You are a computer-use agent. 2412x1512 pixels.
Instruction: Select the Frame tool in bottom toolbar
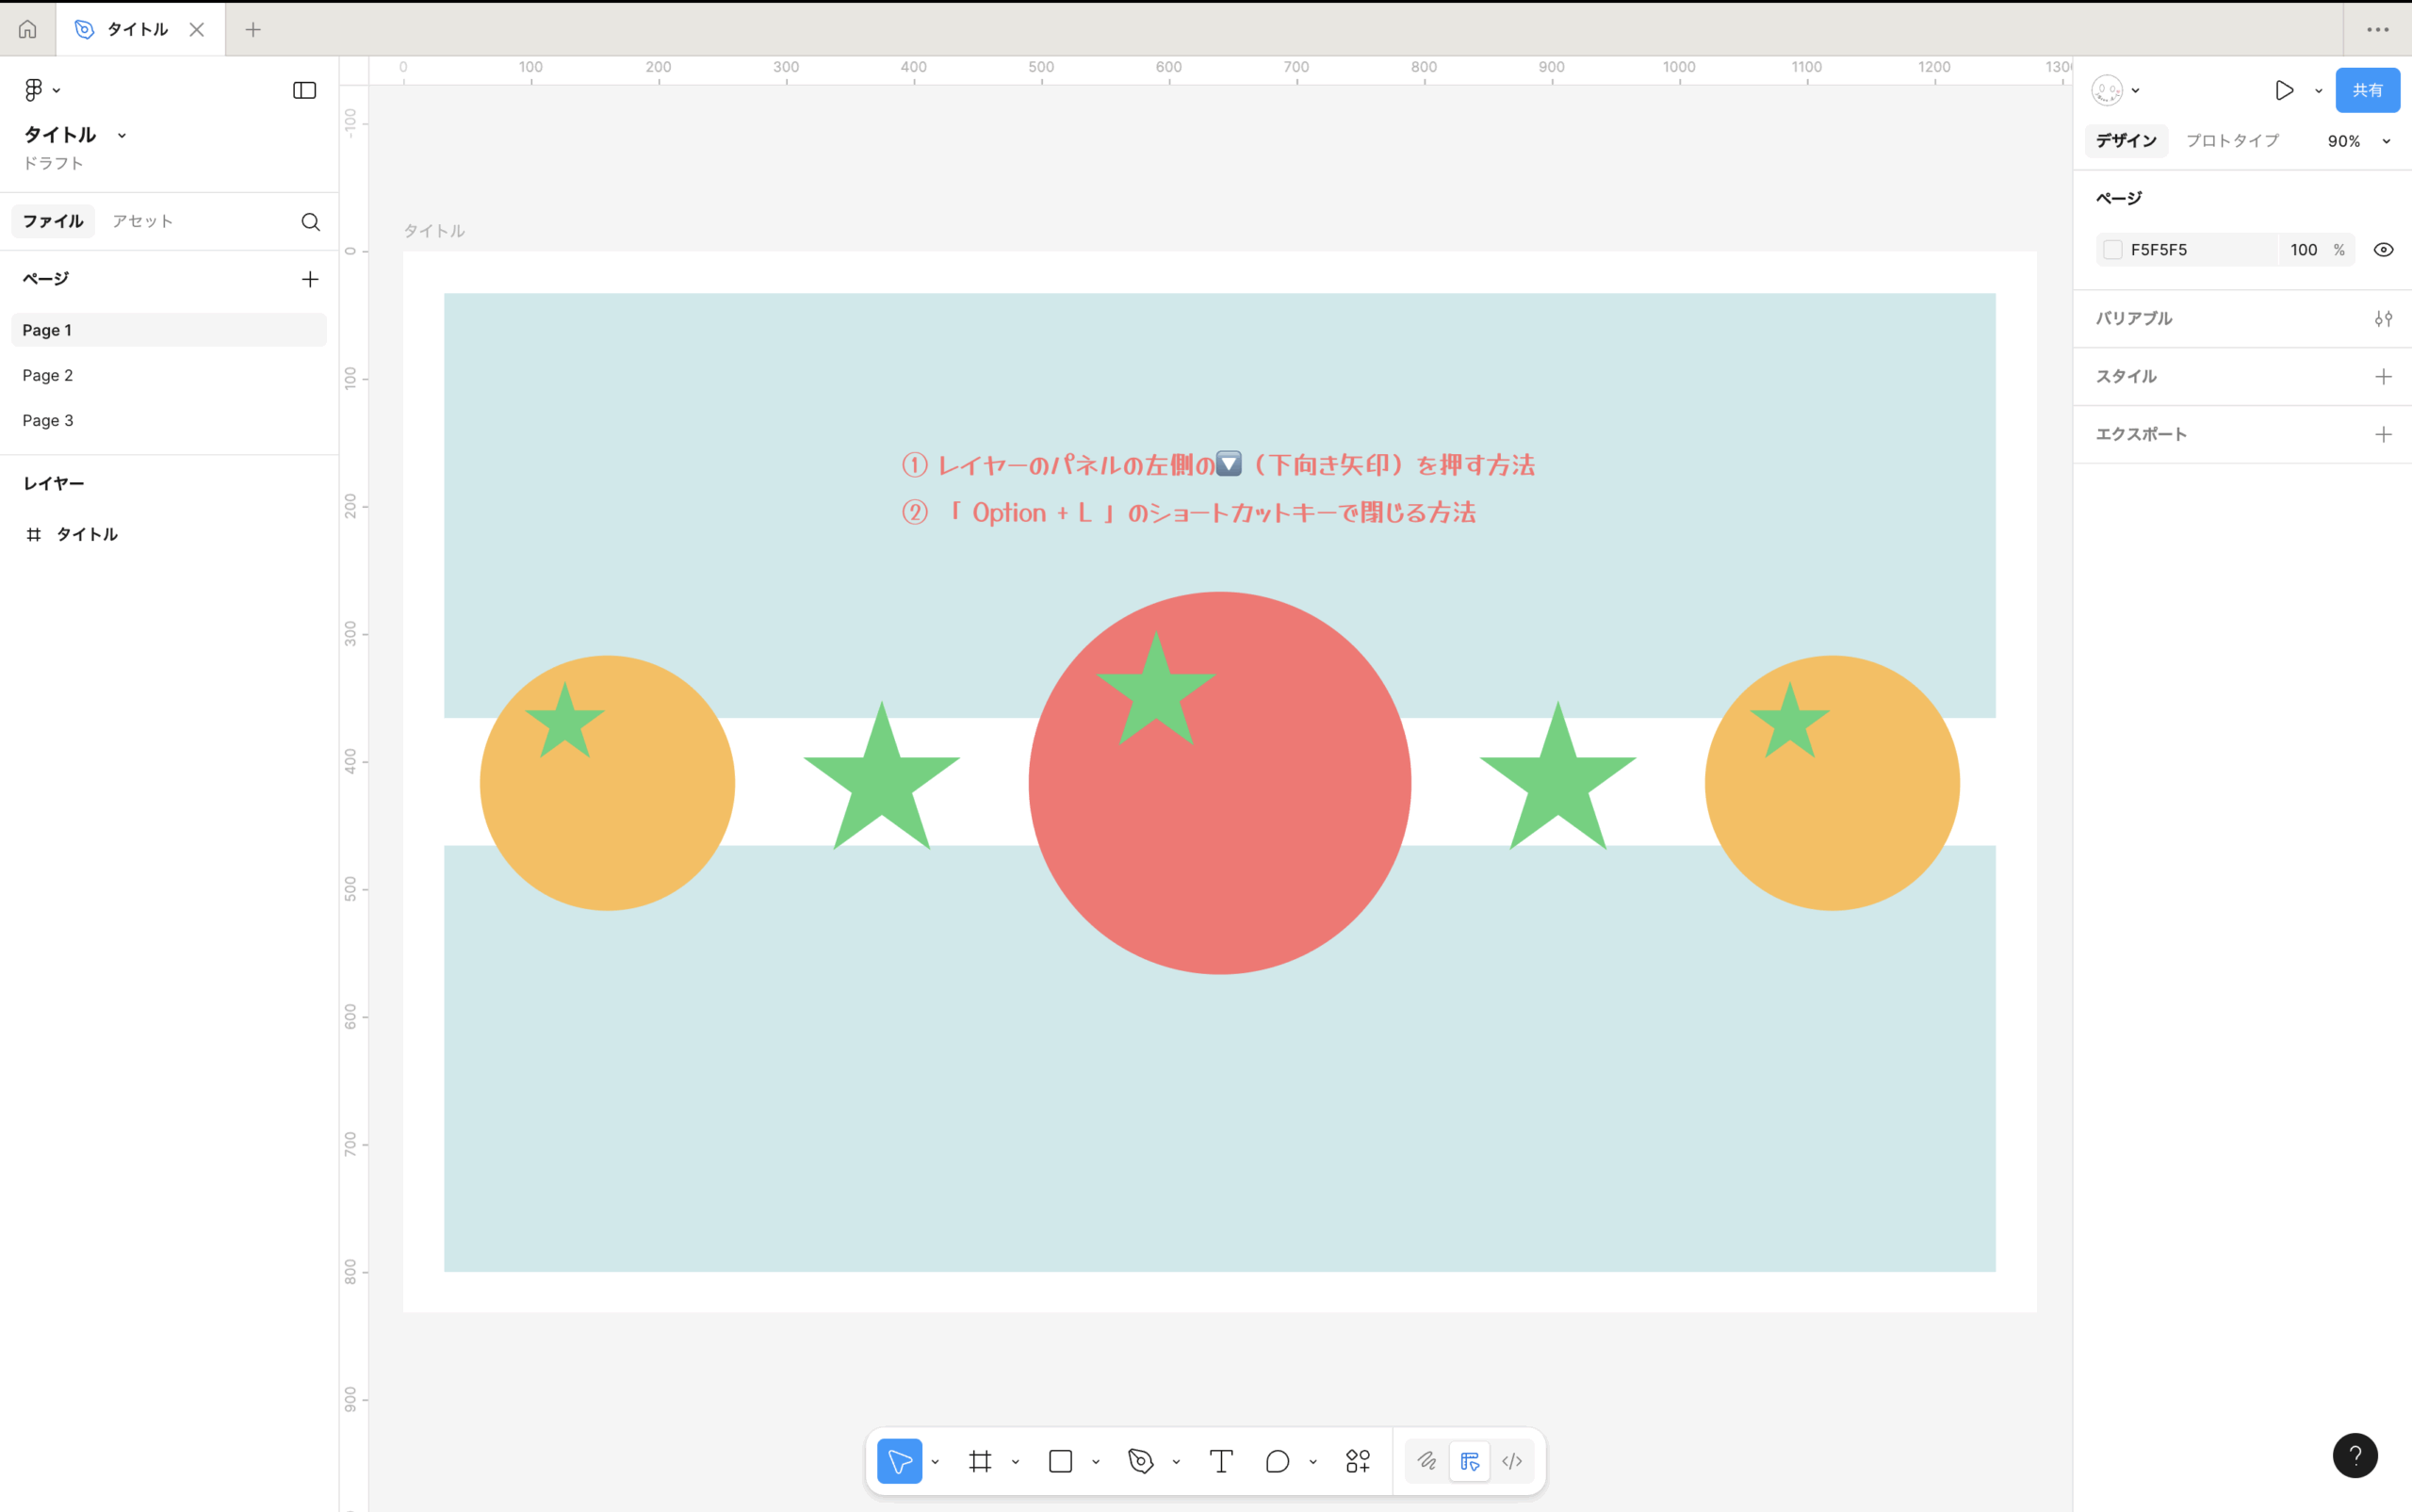pyautogui.click(x=980, y=1461)
